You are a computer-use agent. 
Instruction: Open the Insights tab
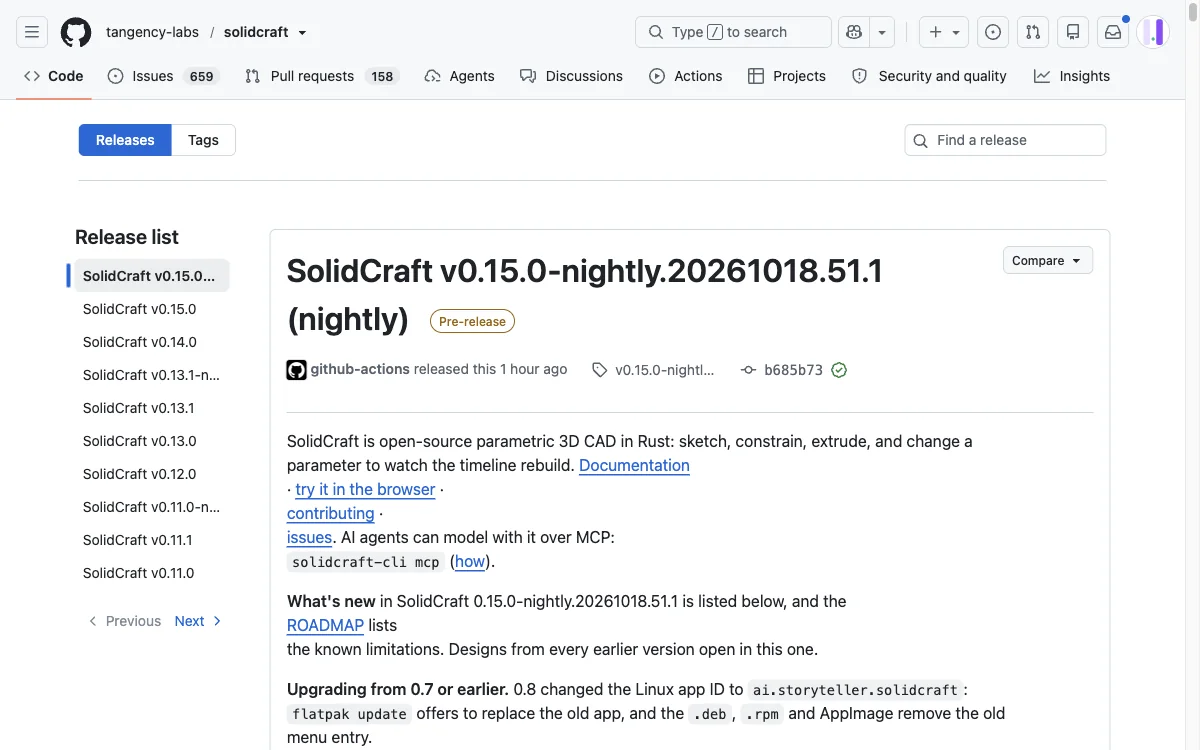(x=1072, y=76)
